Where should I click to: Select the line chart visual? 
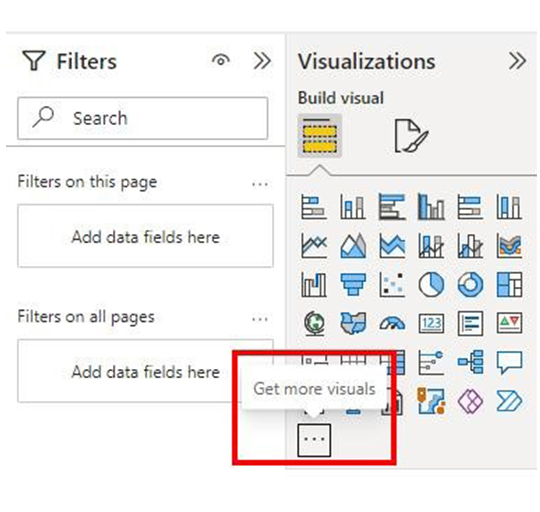[x=313, y=245]
